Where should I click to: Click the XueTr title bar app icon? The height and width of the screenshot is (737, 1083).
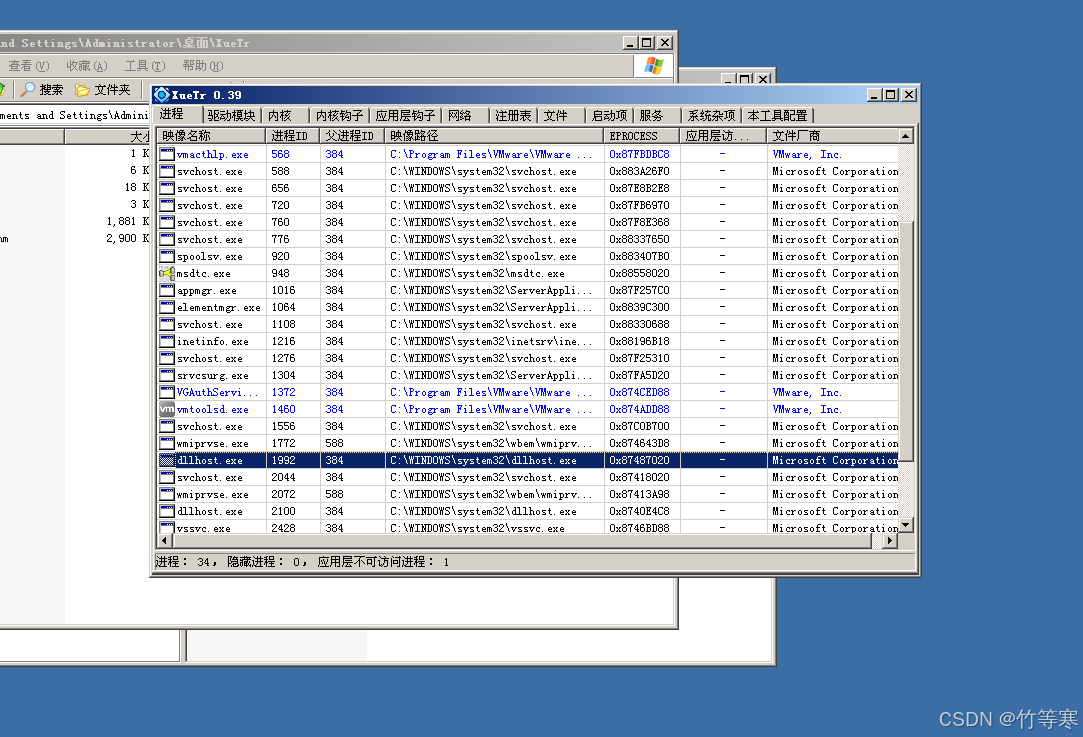pos(162,95)
